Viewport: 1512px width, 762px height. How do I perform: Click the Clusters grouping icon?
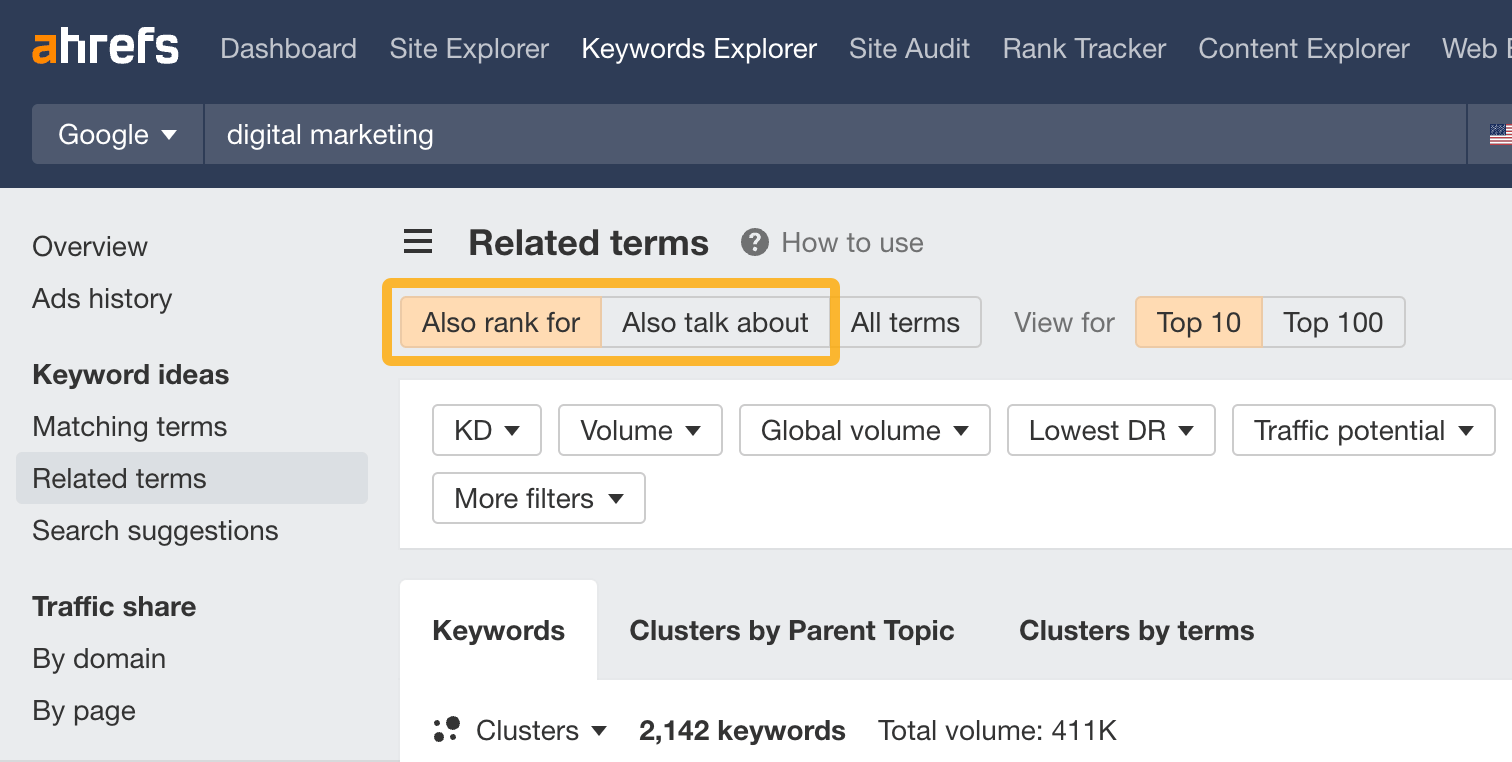447,730
